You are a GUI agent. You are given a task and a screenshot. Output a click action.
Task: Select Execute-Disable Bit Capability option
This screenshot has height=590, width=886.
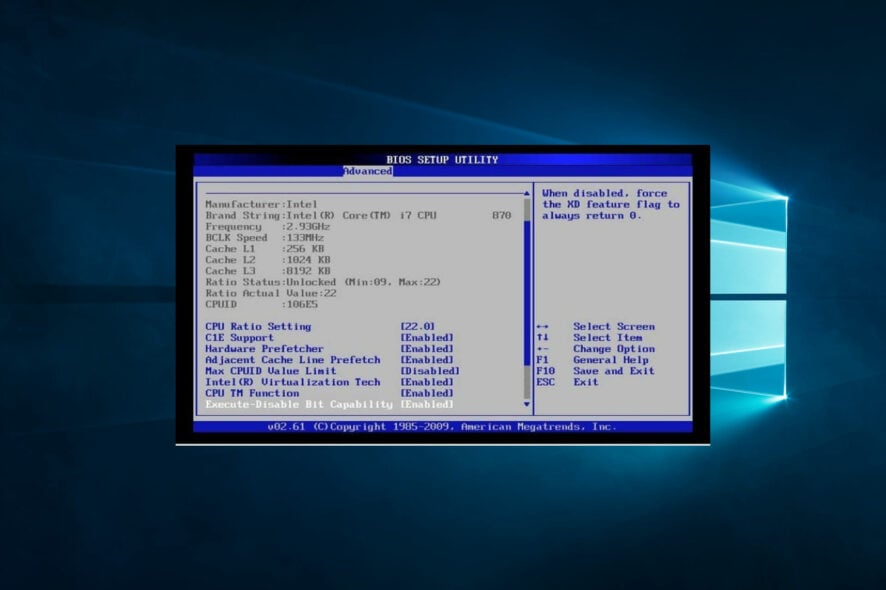(299, 405)
